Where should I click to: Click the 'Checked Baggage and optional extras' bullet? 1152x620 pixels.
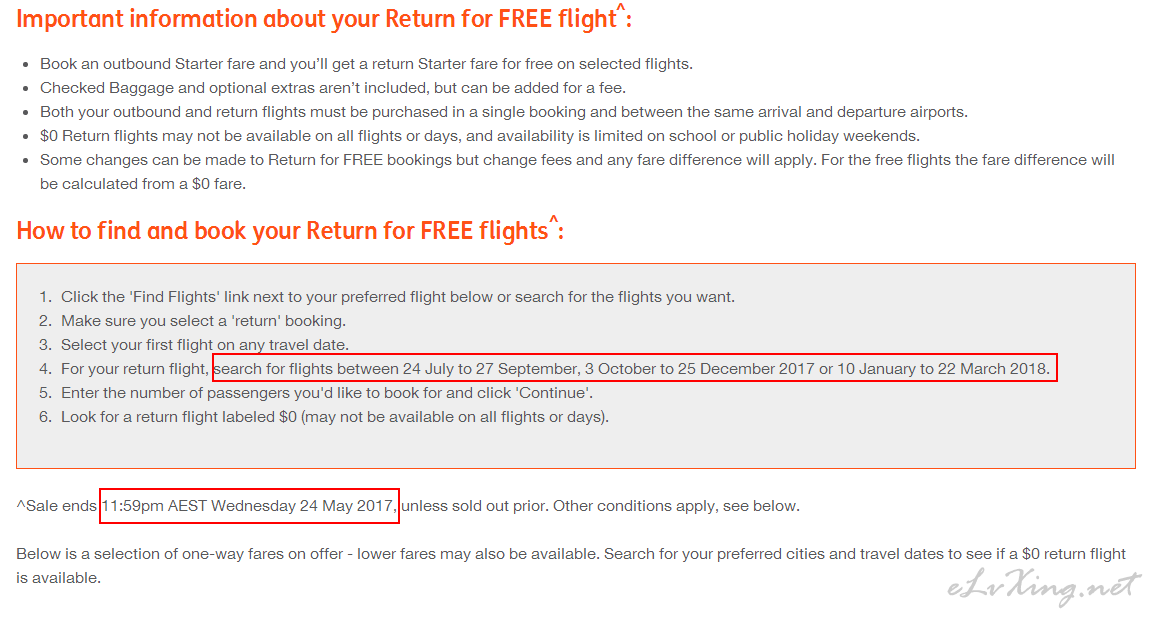coord(333,88)
